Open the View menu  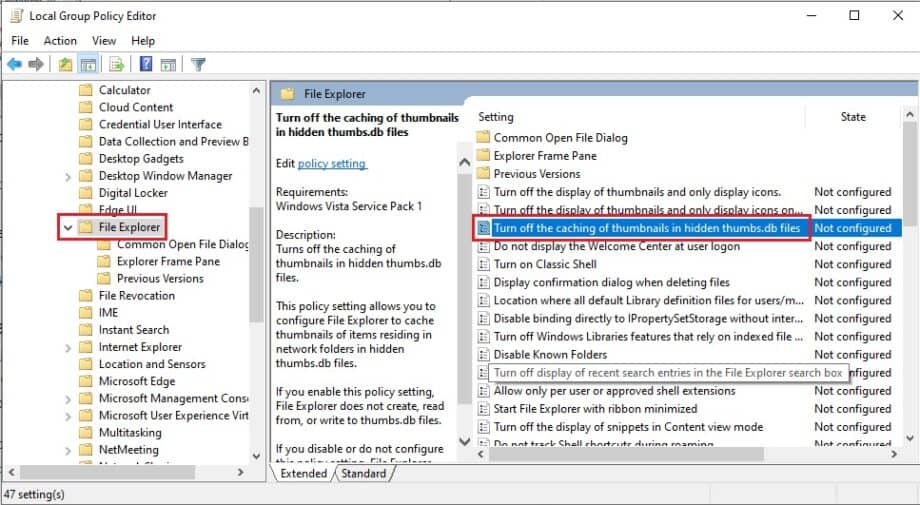coord(104,41)
